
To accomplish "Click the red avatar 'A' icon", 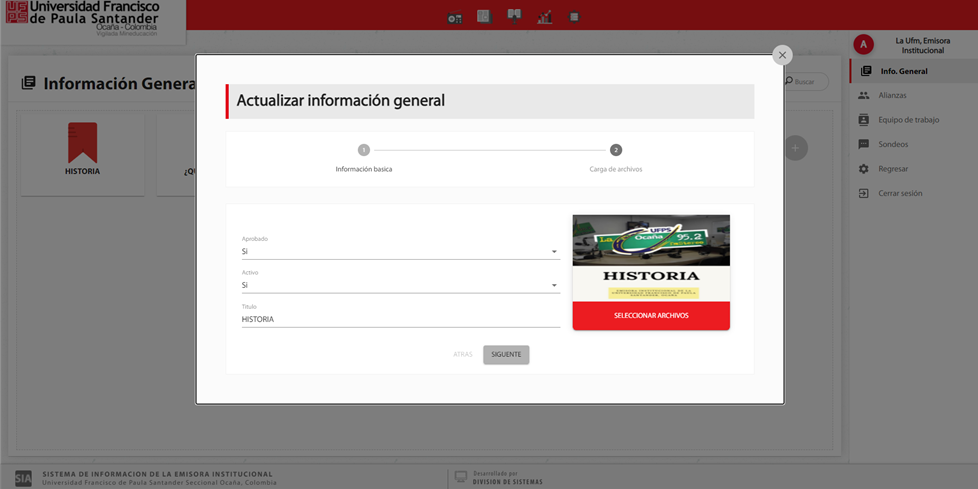I will coord(863,45).
